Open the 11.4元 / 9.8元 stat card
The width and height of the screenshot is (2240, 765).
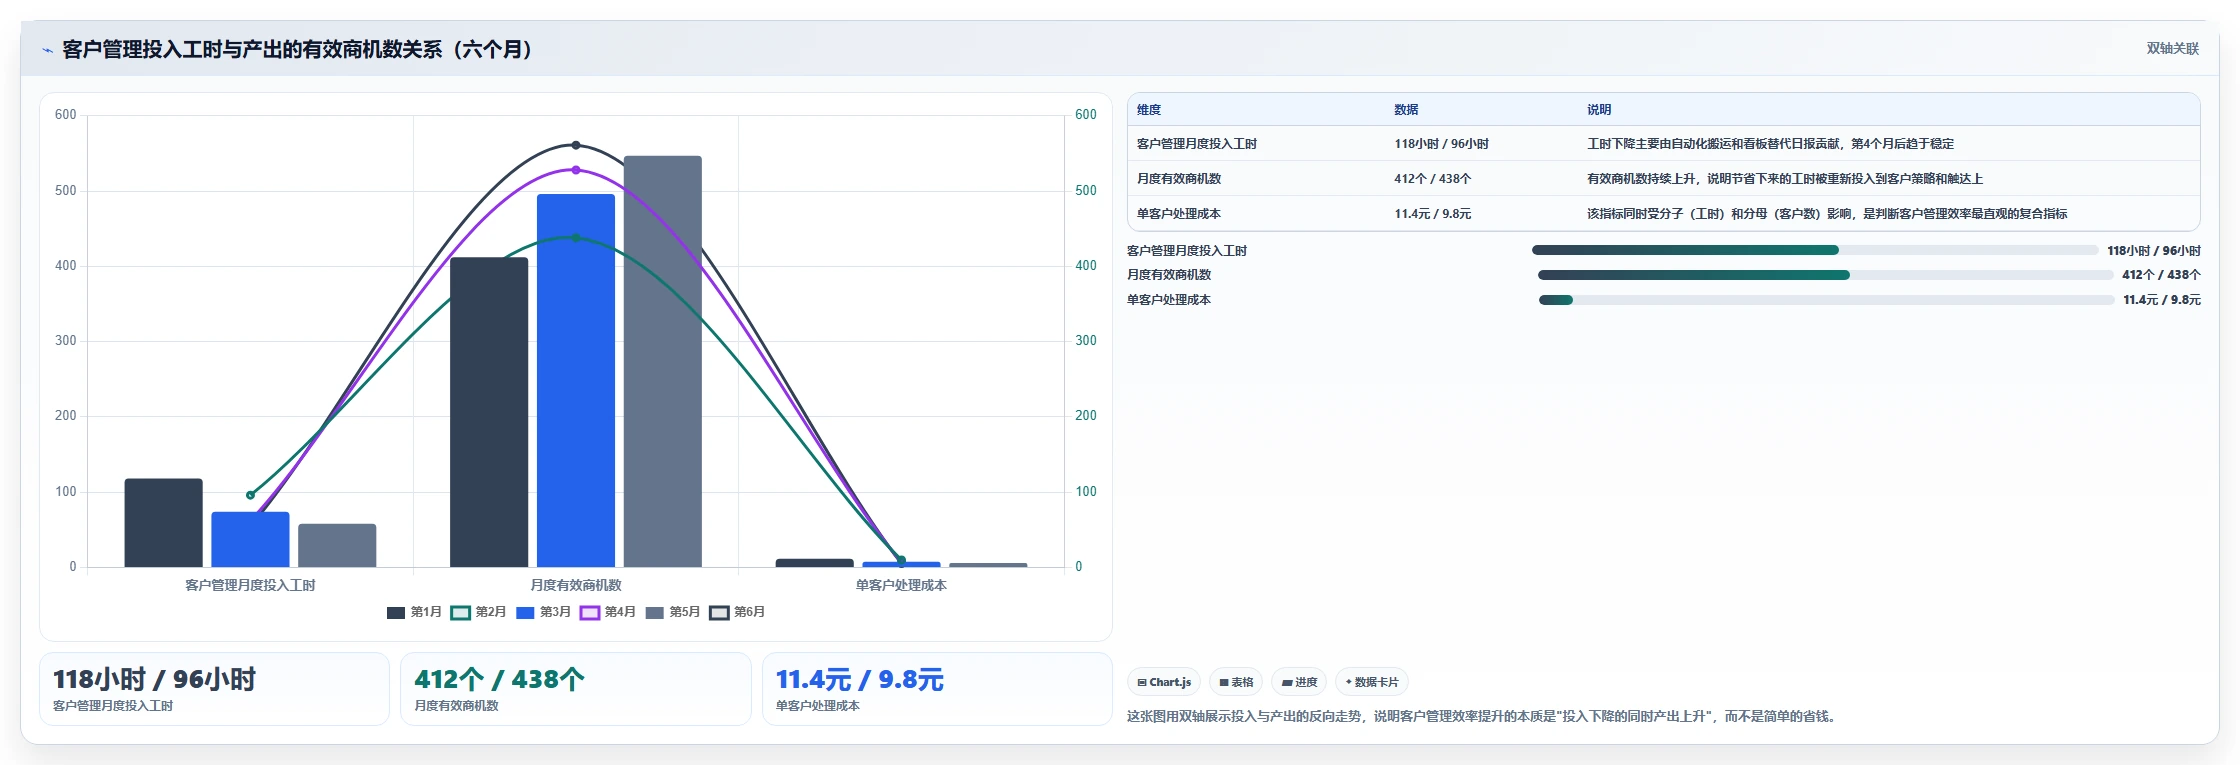(x=937, y=689)
